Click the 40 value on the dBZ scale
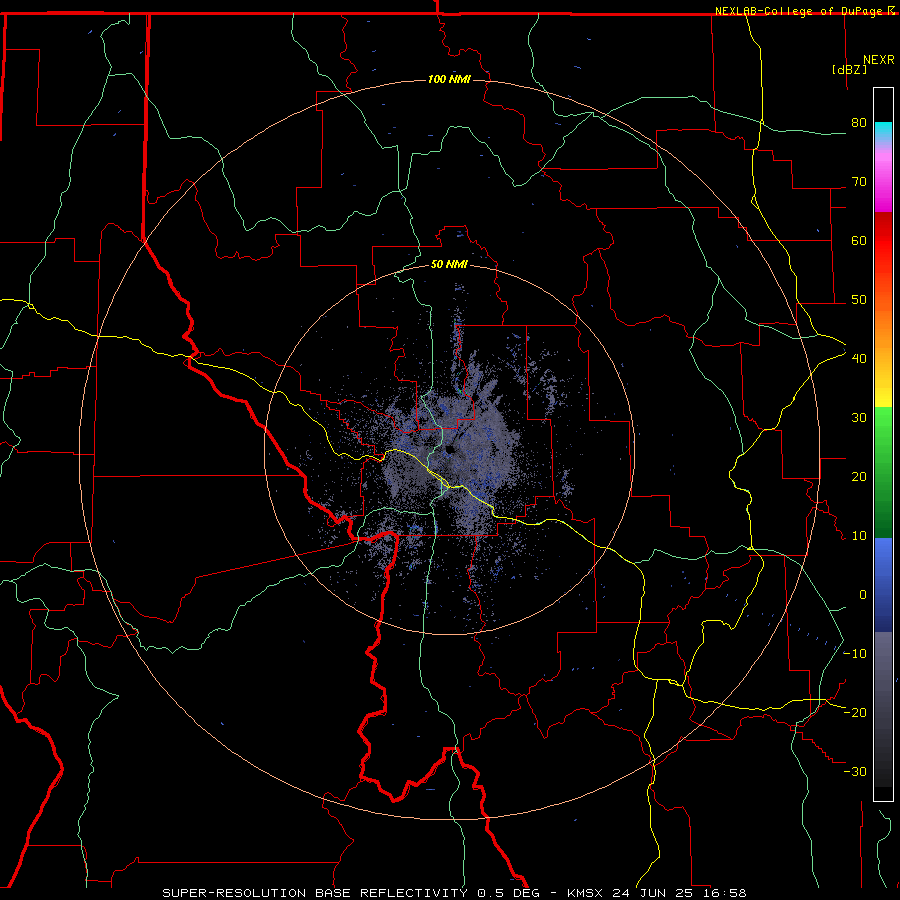Viewport: 900px width, 900px height. 859,359
